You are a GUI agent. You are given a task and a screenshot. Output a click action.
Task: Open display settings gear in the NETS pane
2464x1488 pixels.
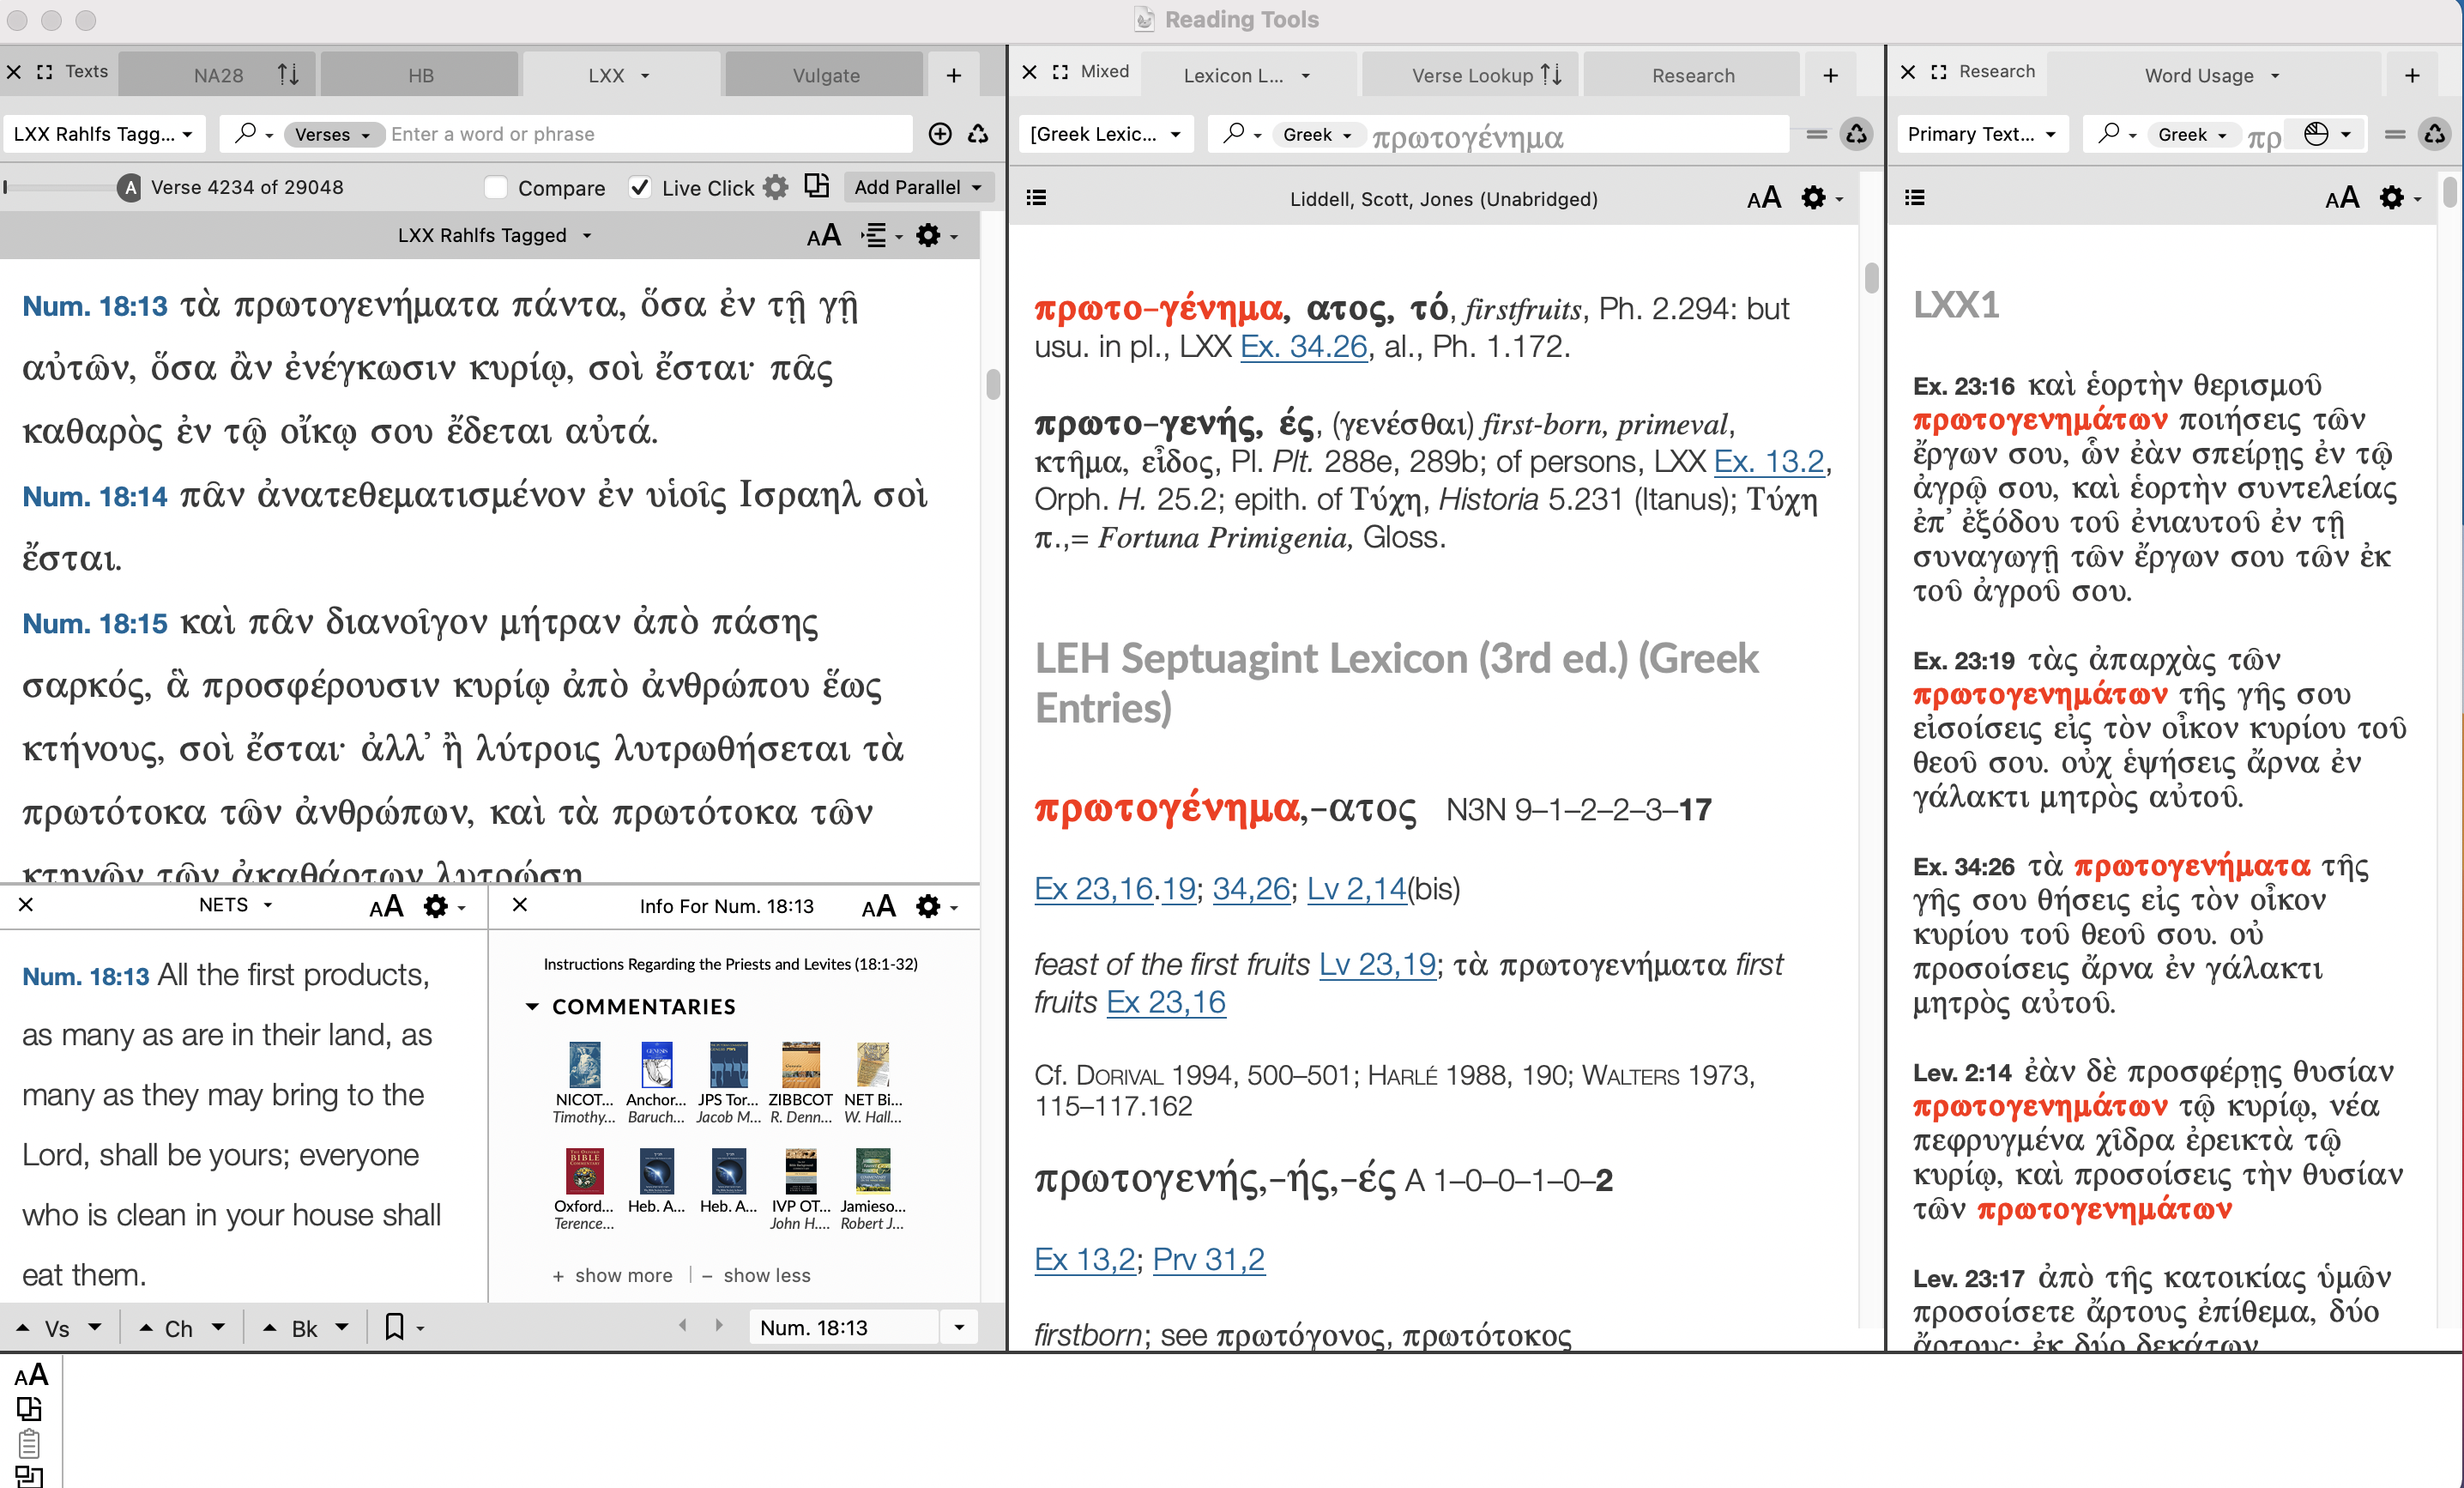point(436,906)
